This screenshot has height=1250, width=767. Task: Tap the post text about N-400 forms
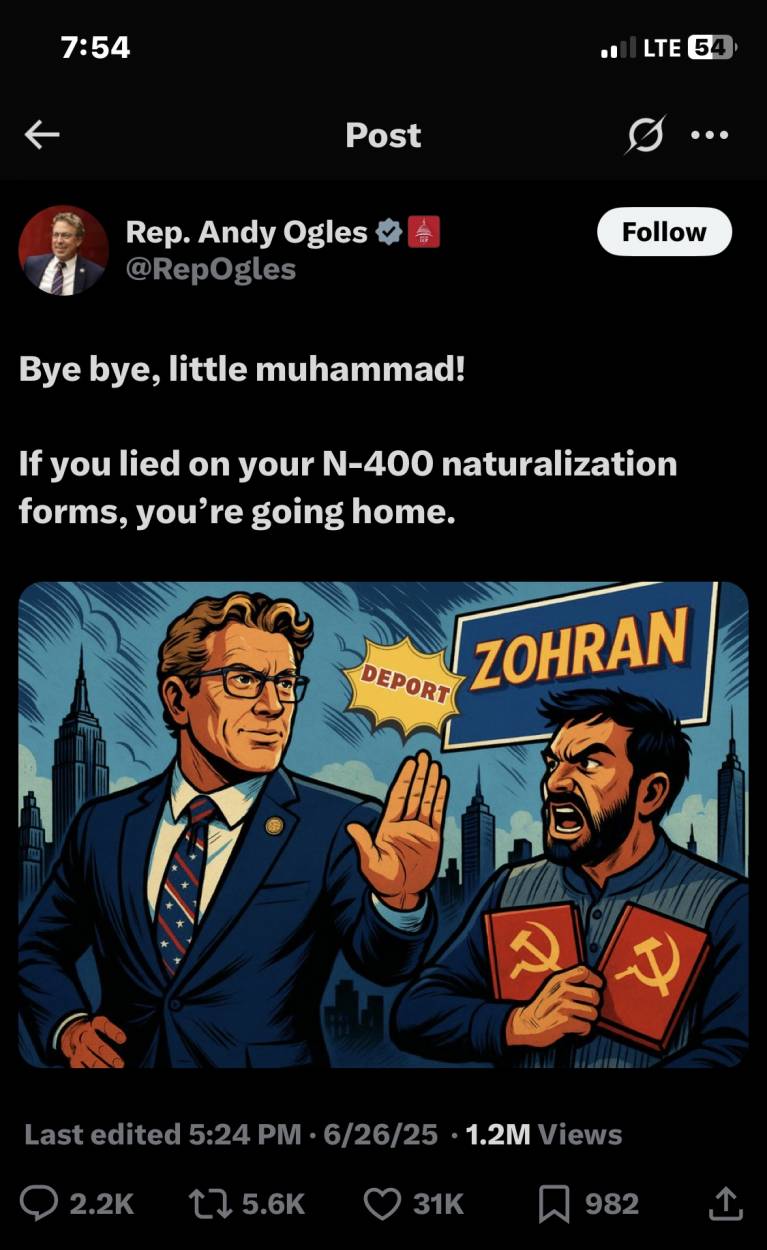coord(348,488)
